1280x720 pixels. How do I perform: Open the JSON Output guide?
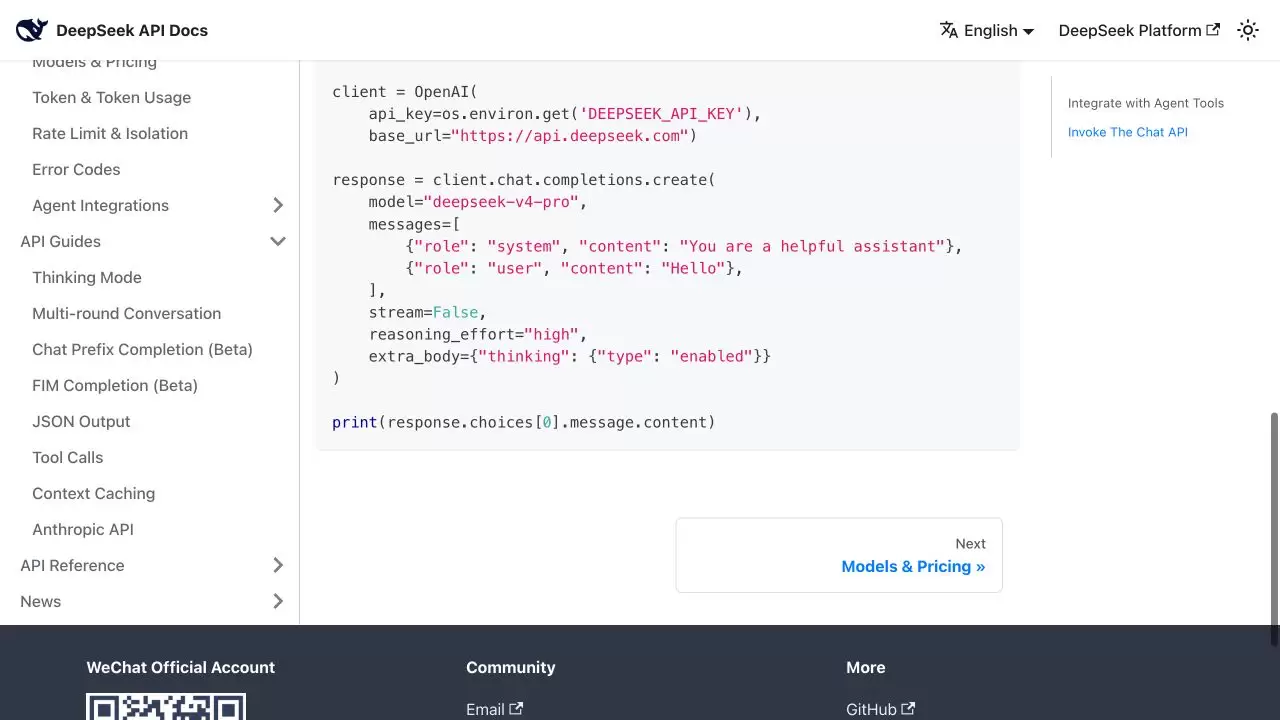coord(81,421)
